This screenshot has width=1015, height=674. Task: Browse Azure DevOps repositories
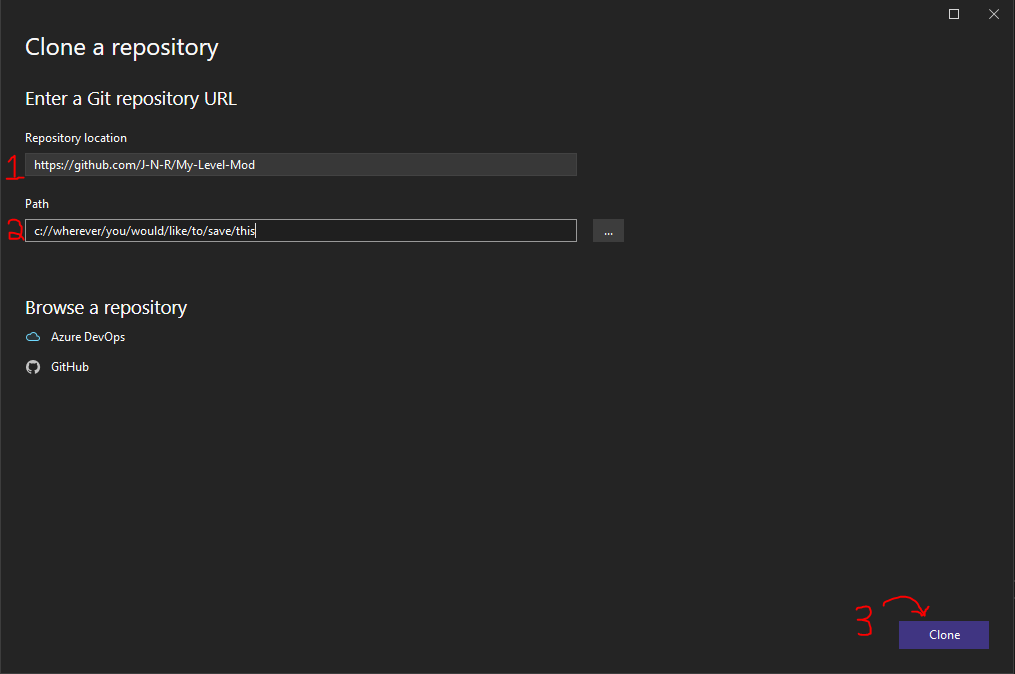pos(88,337)
